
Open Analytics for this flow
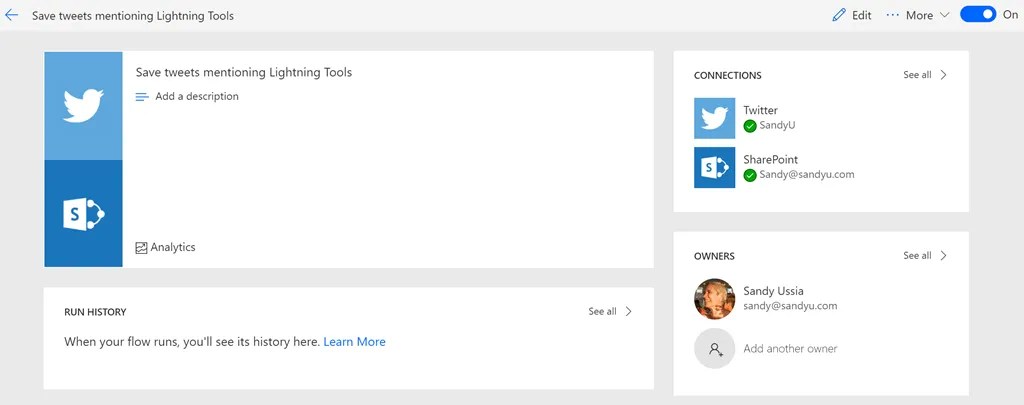172,248
